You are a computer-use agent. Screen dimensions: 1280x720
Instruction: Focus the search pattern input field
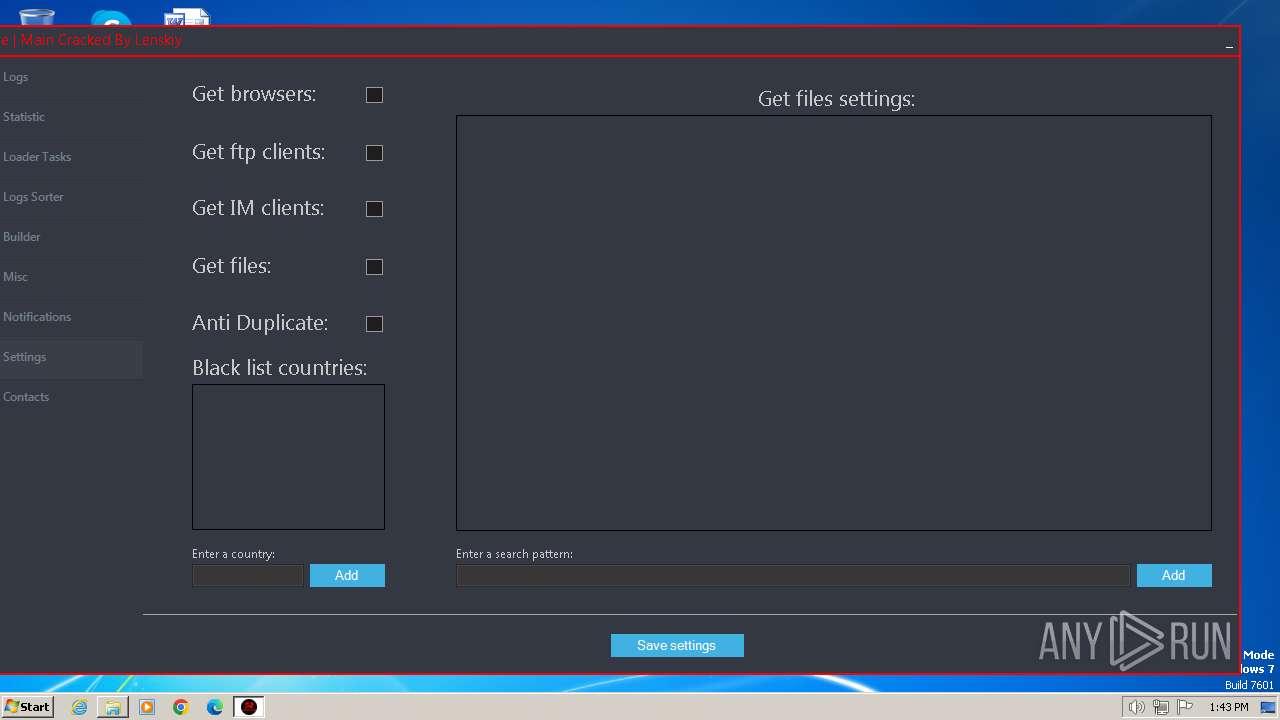pos(793,575)
